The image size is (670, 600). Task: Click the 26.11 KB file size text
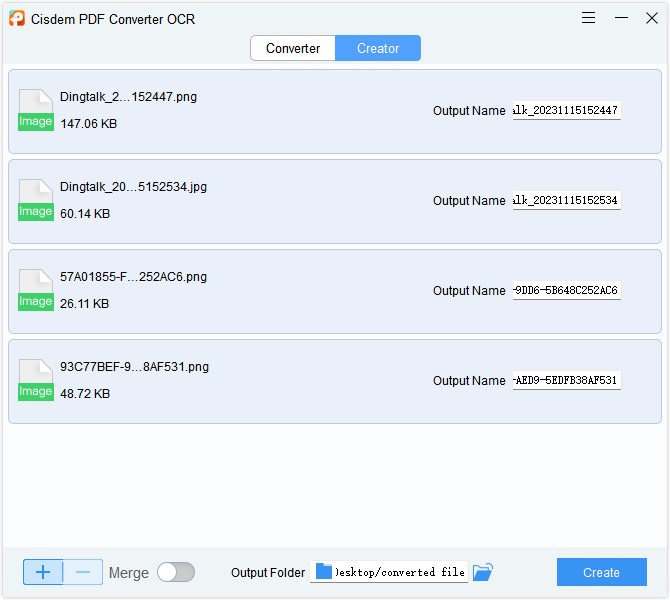coord(85,304)
